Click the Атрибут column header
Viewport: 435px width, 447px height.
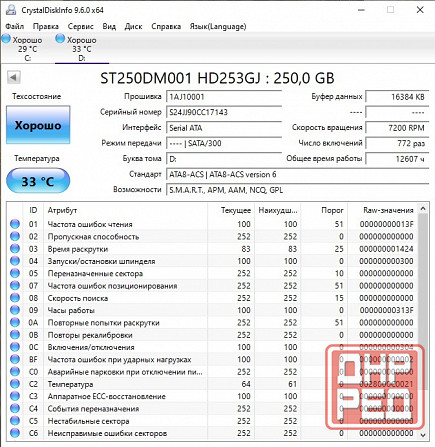click(x=125, y=210)
